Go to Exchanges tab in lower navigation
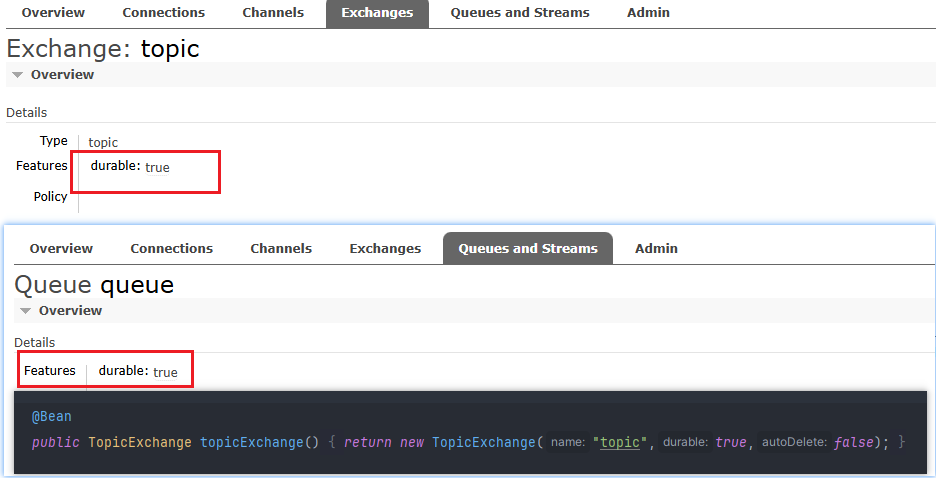Screen dimensions: 936x478 click(x=385, y=248)
